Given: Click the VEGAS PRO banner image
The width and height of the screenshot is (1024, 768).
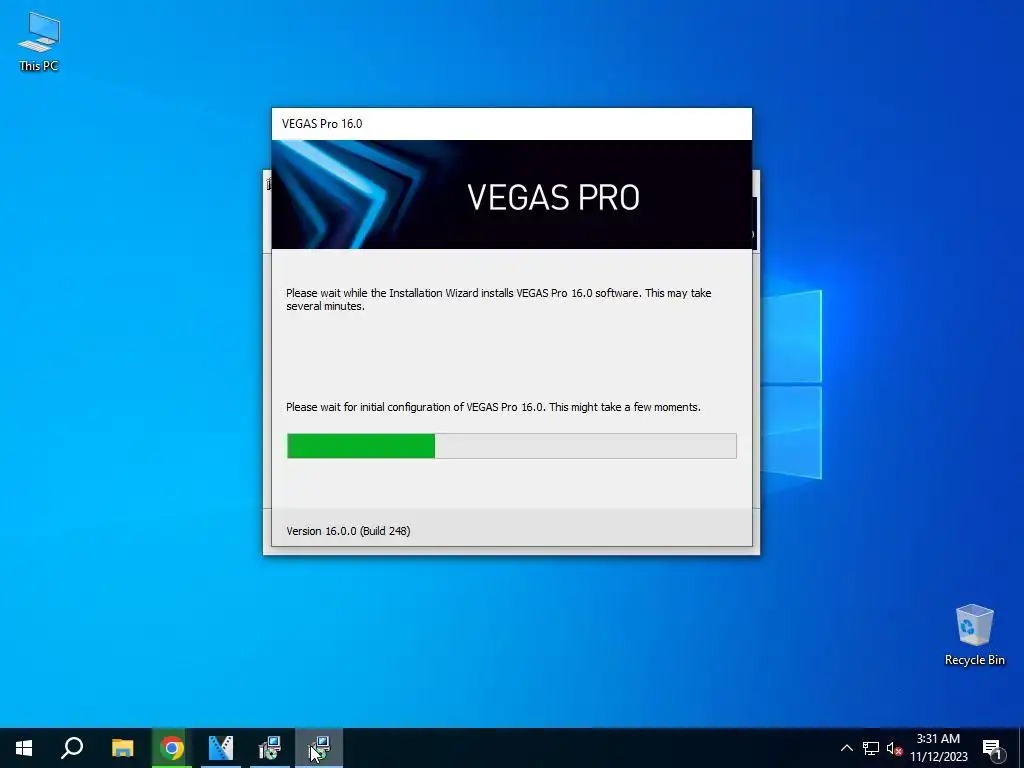Looking at the screenshot, I should click(511, 195).
